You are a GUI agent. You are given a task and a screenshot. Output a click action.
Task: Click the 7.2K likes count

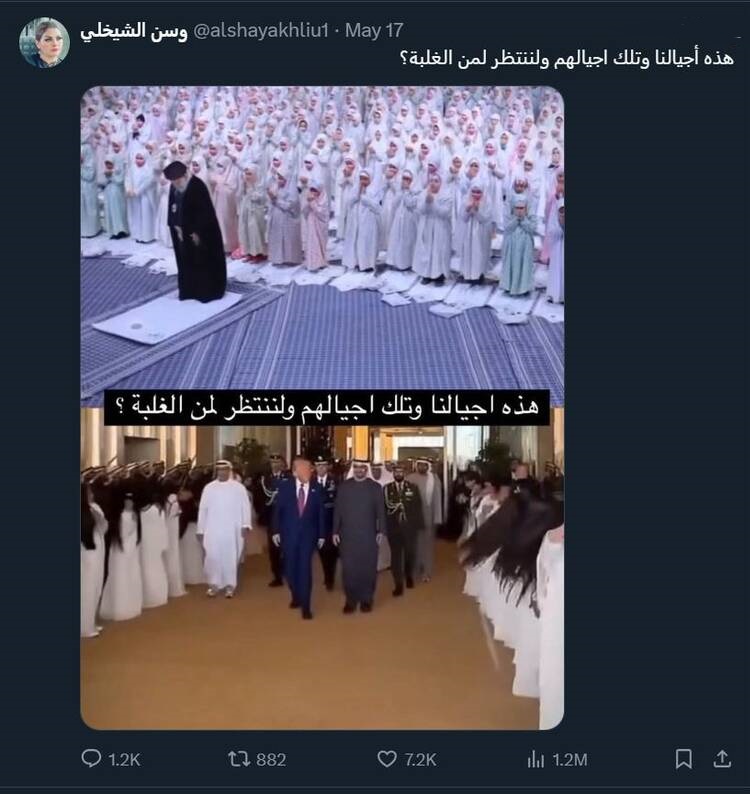420,760
